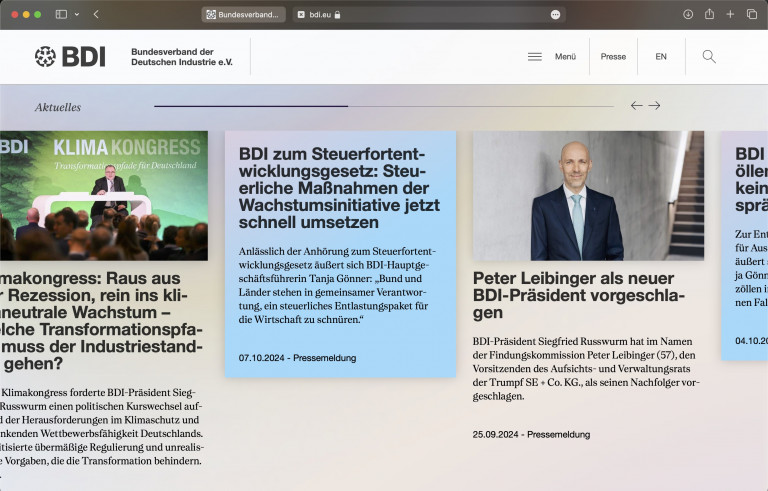Advance carousel with right arrow
The height and width of the screenshot is (491, 768).
pyautogui.click(x=654, y=106)
